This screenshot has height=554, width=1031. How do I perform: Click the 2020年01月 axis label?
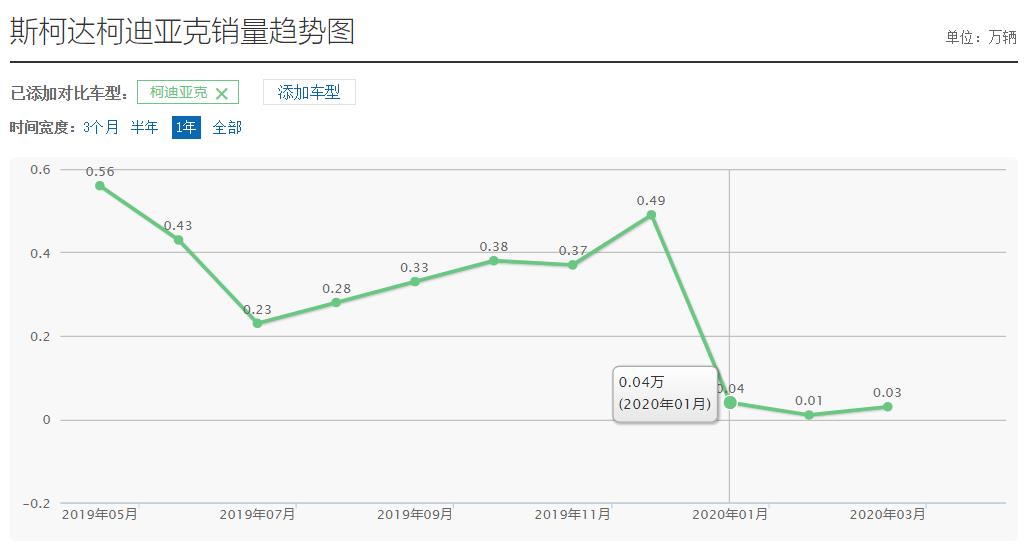pos(730,514)
